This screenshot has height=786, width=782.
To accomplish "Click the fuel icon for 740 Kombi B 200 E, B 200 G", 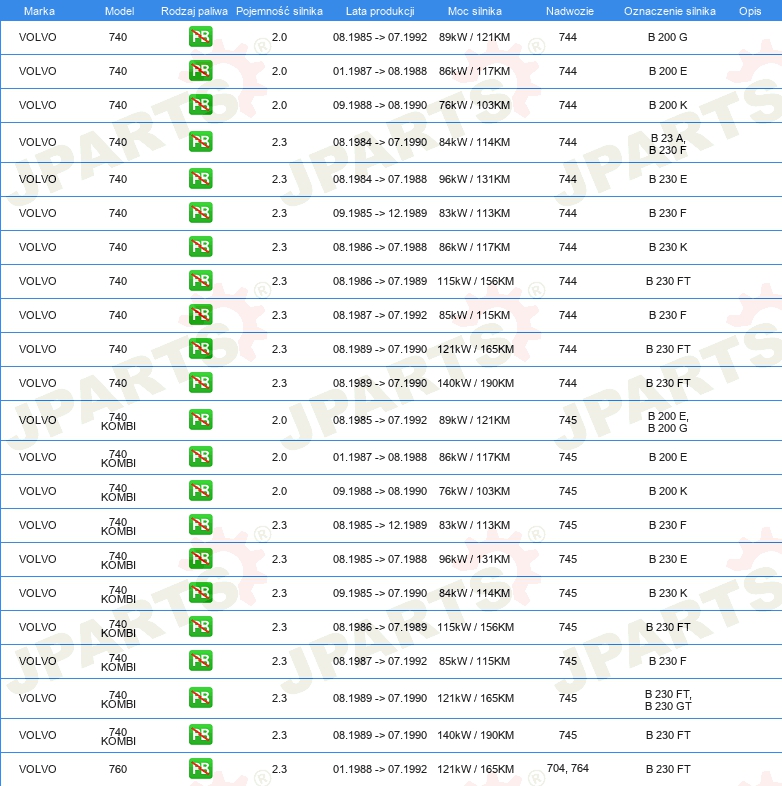I will pos(201,420).
